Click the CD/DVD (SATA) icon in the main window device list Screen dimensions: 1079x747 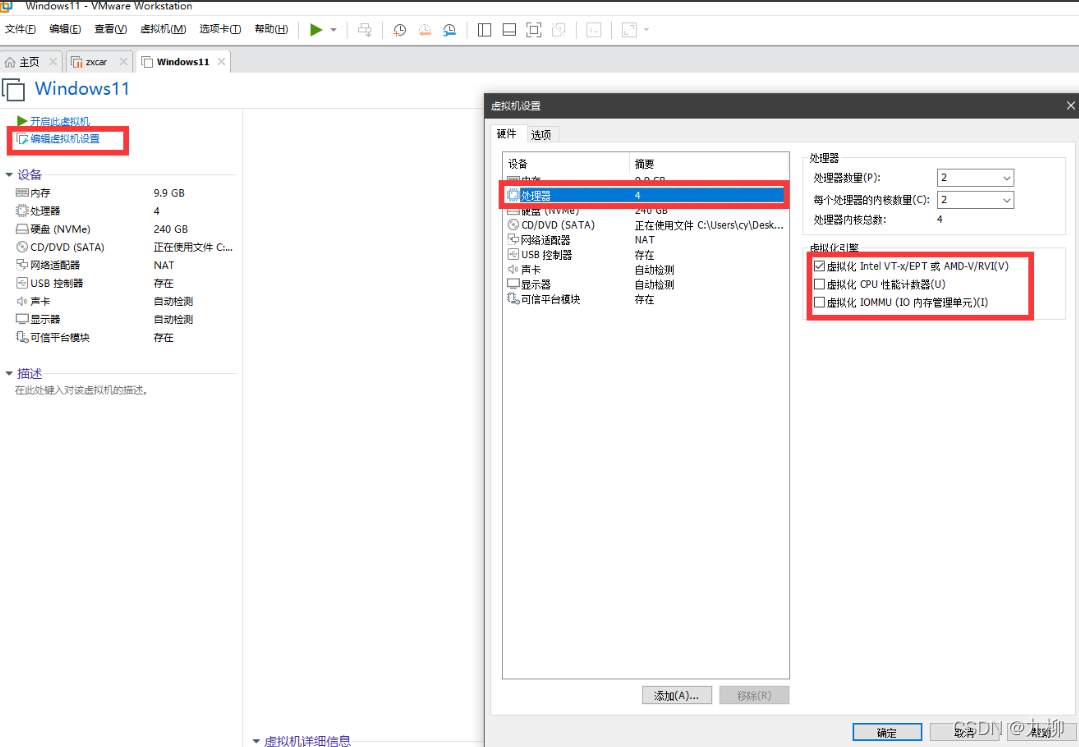tap(22, 247)
